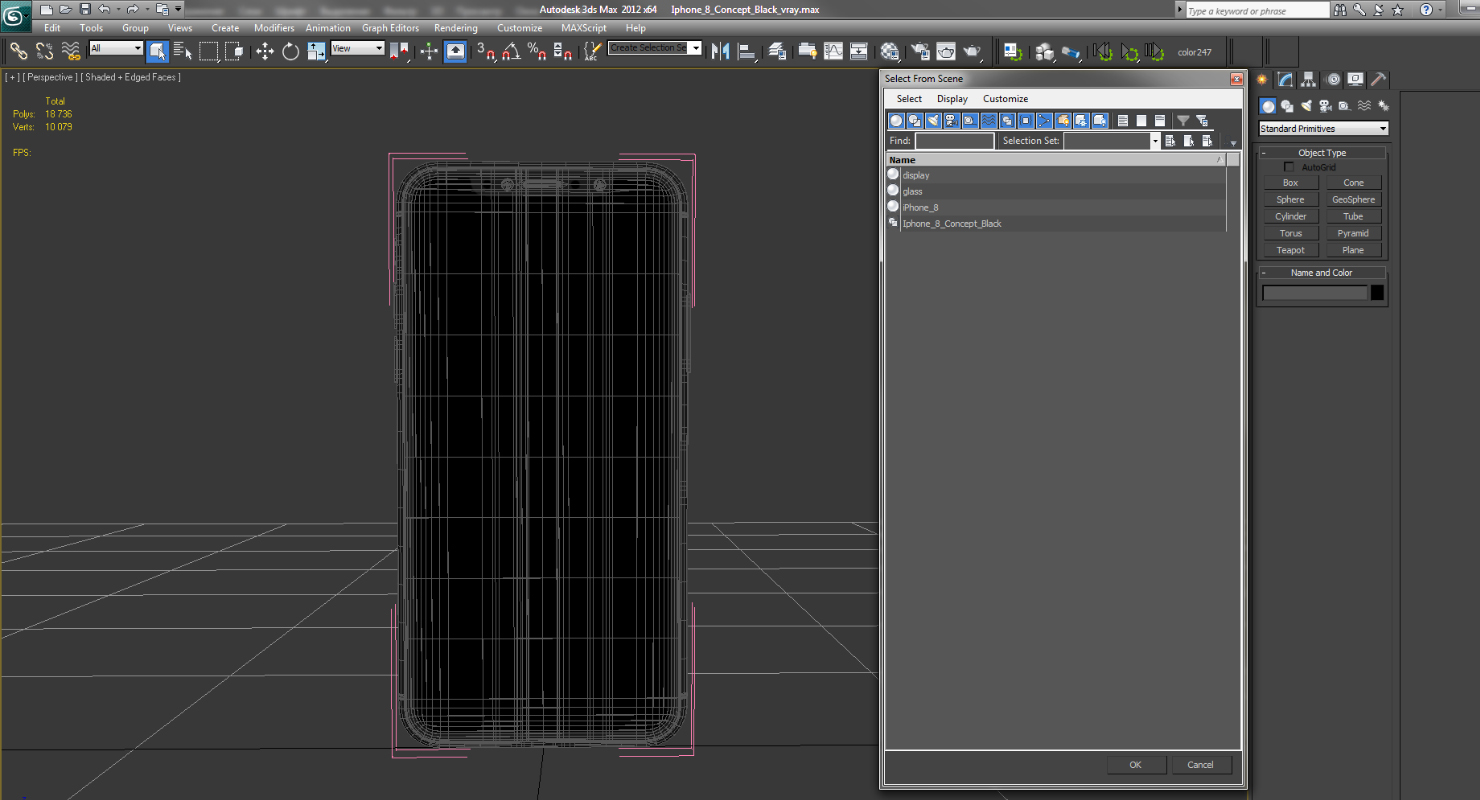Click the help search keyword field

(1258, 10)
